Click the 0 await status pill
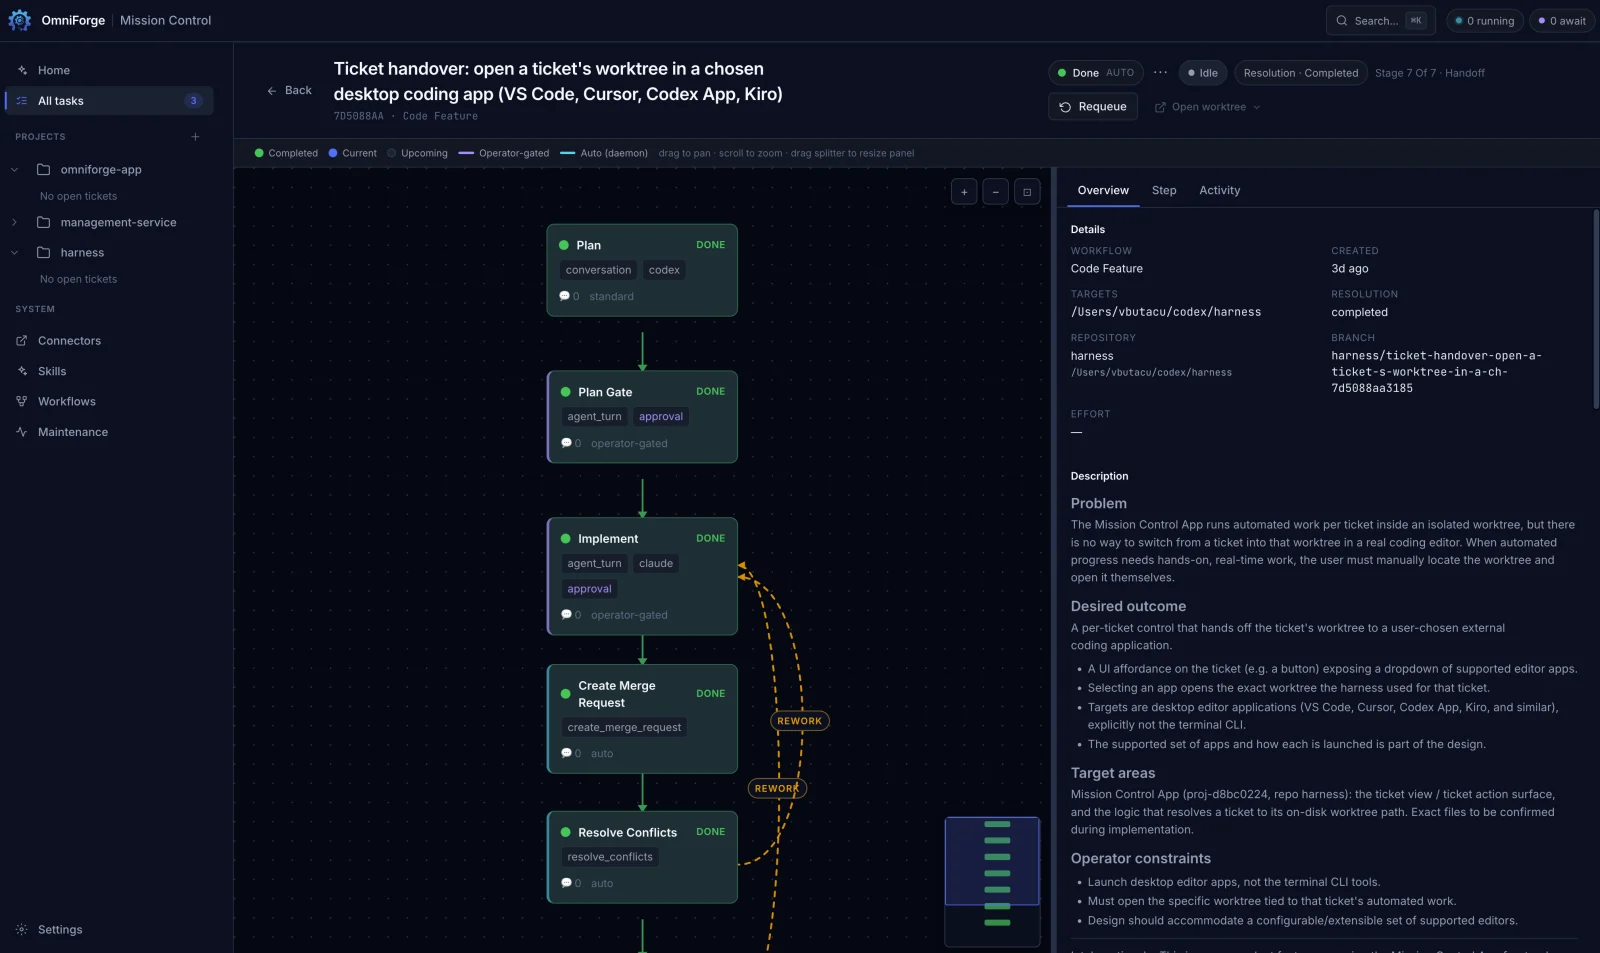 coord(1561,20)
